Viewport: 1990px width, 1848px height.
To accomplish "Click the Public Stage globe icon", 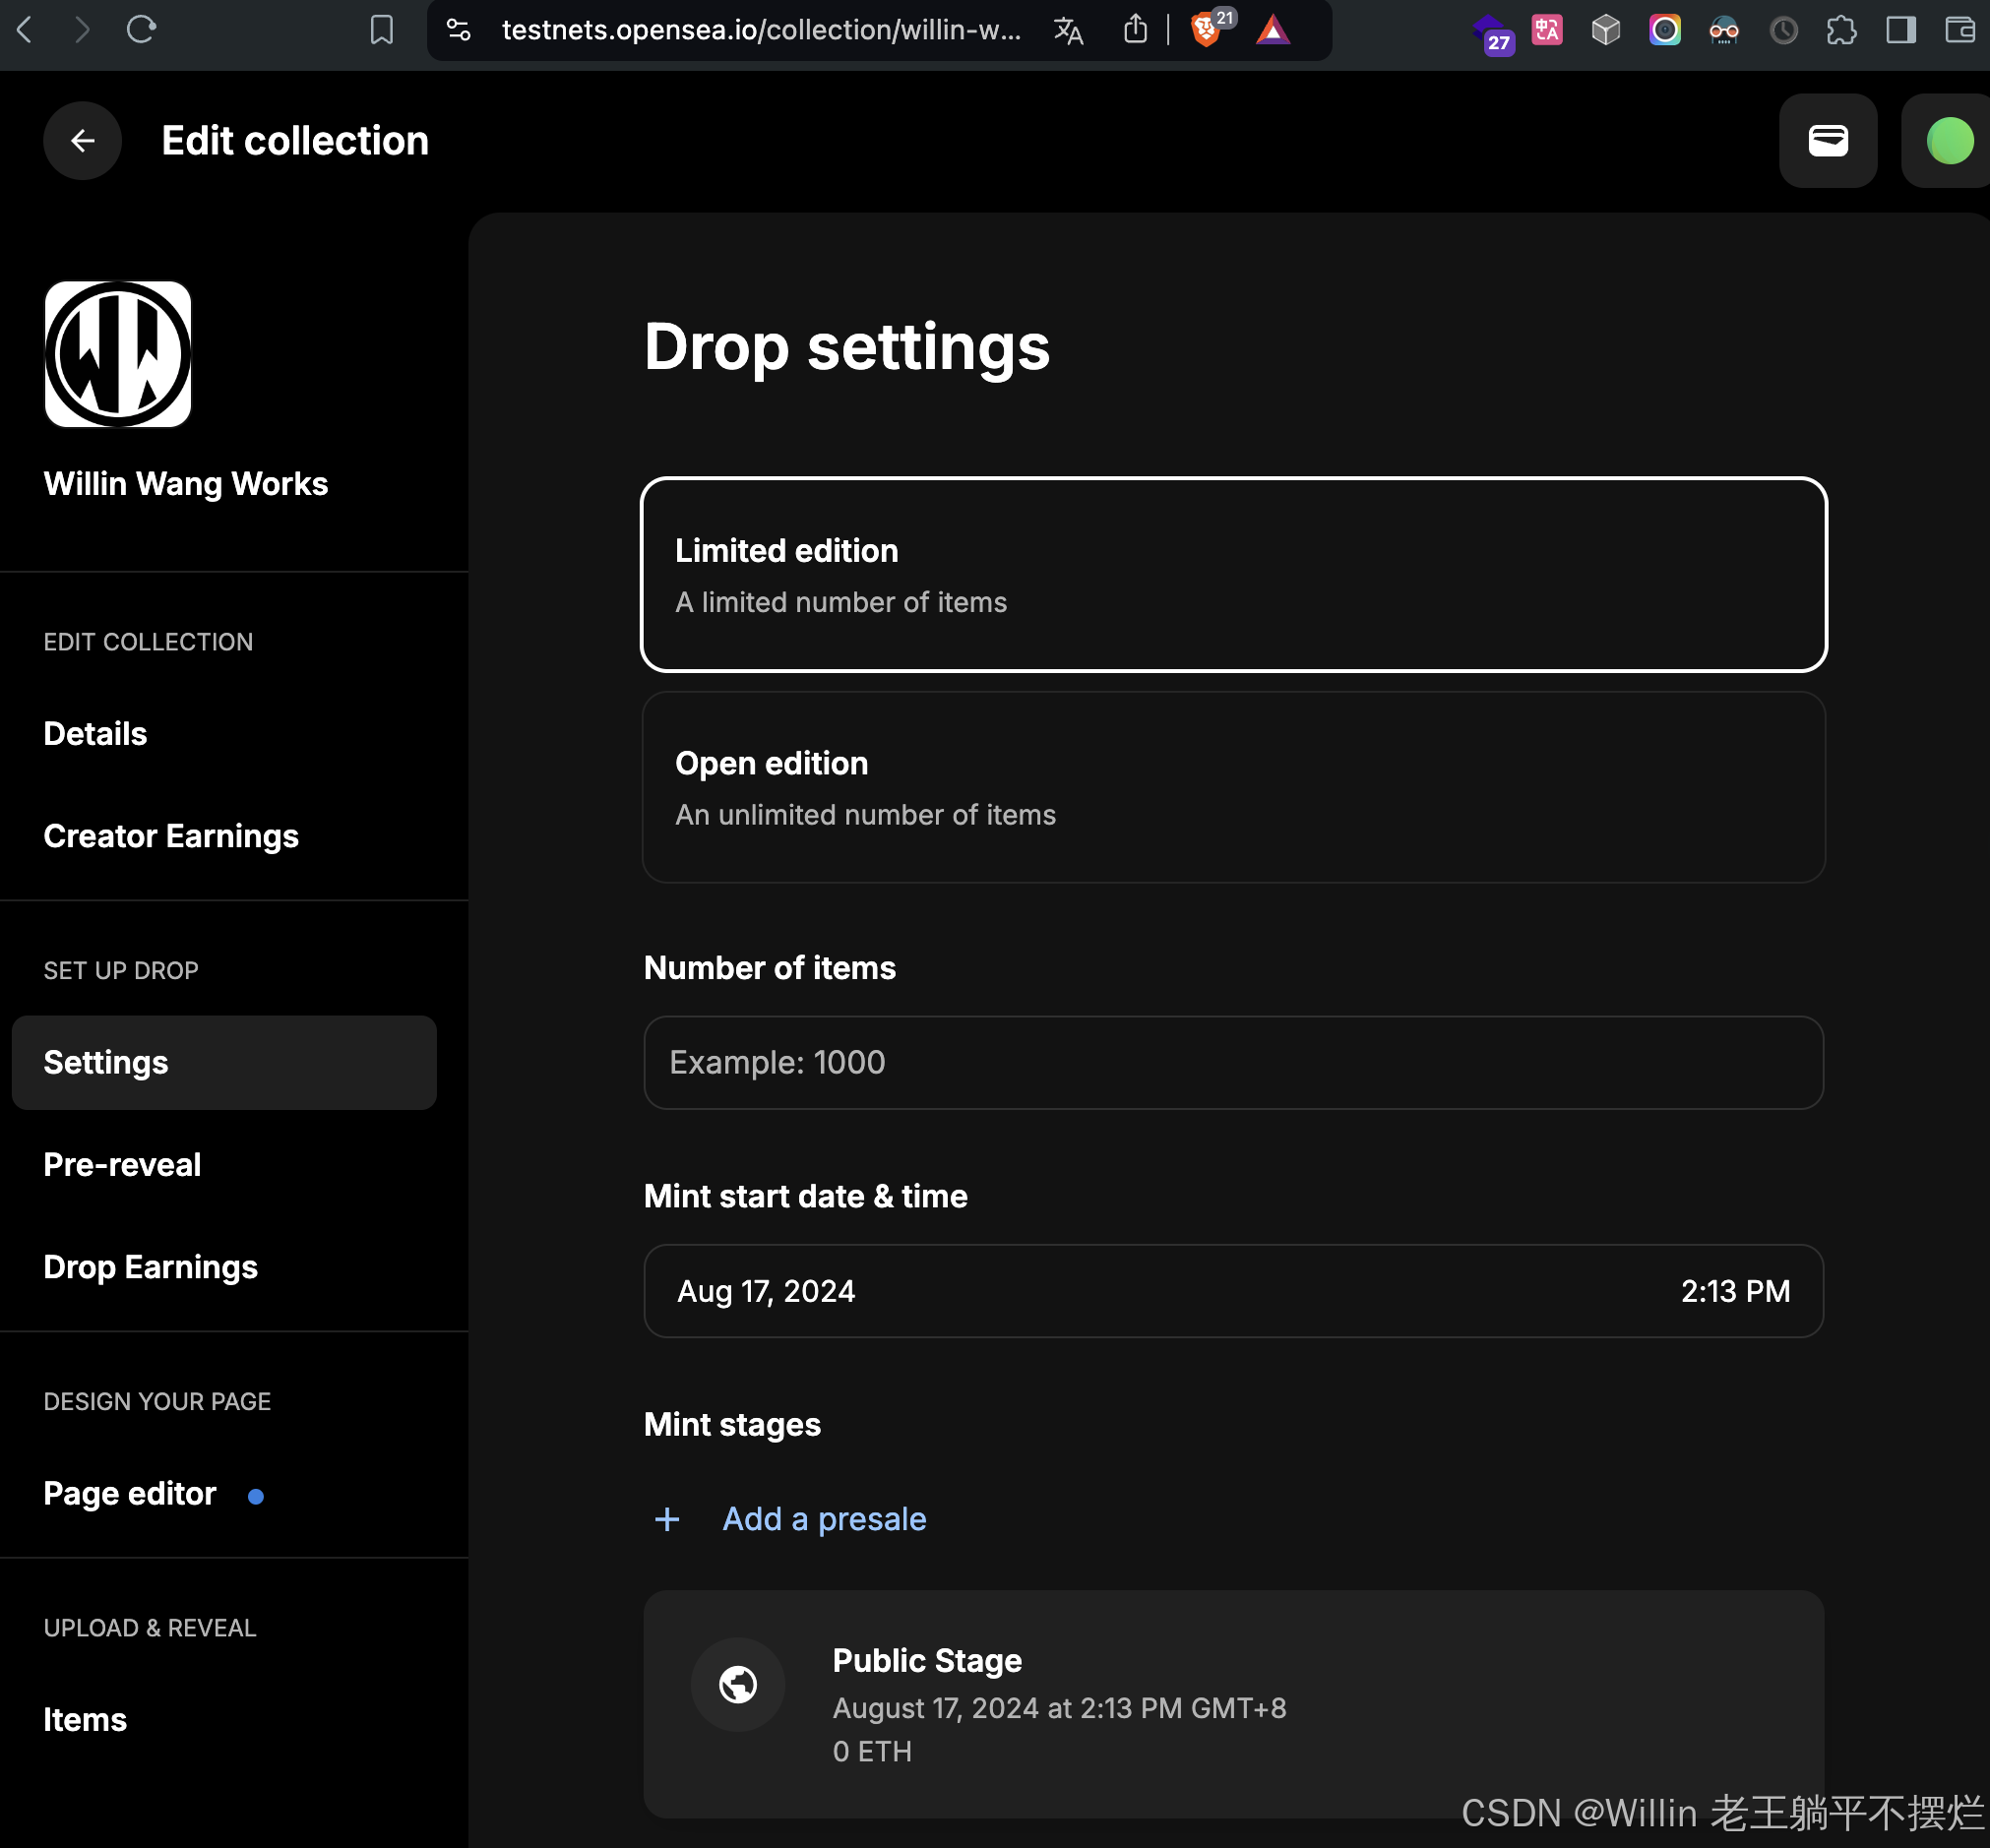I will pos(737,1684).
